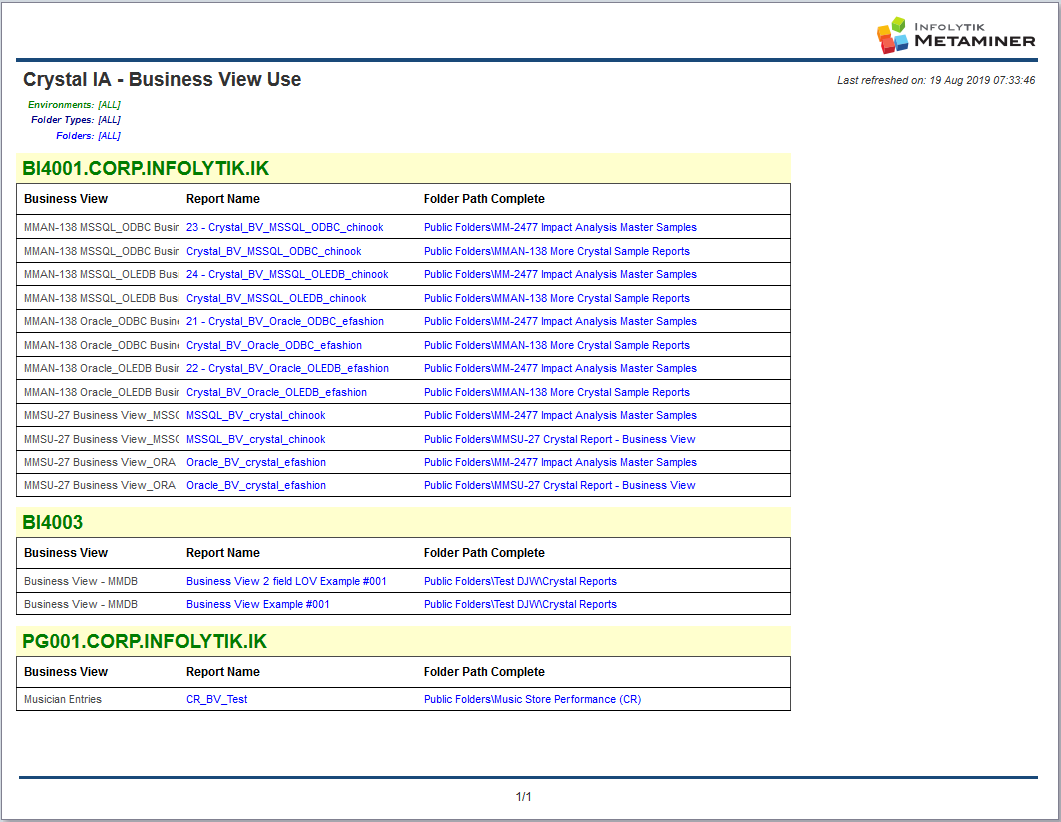Click the BI4003 section heading
1061x822 pixels.
53,522
